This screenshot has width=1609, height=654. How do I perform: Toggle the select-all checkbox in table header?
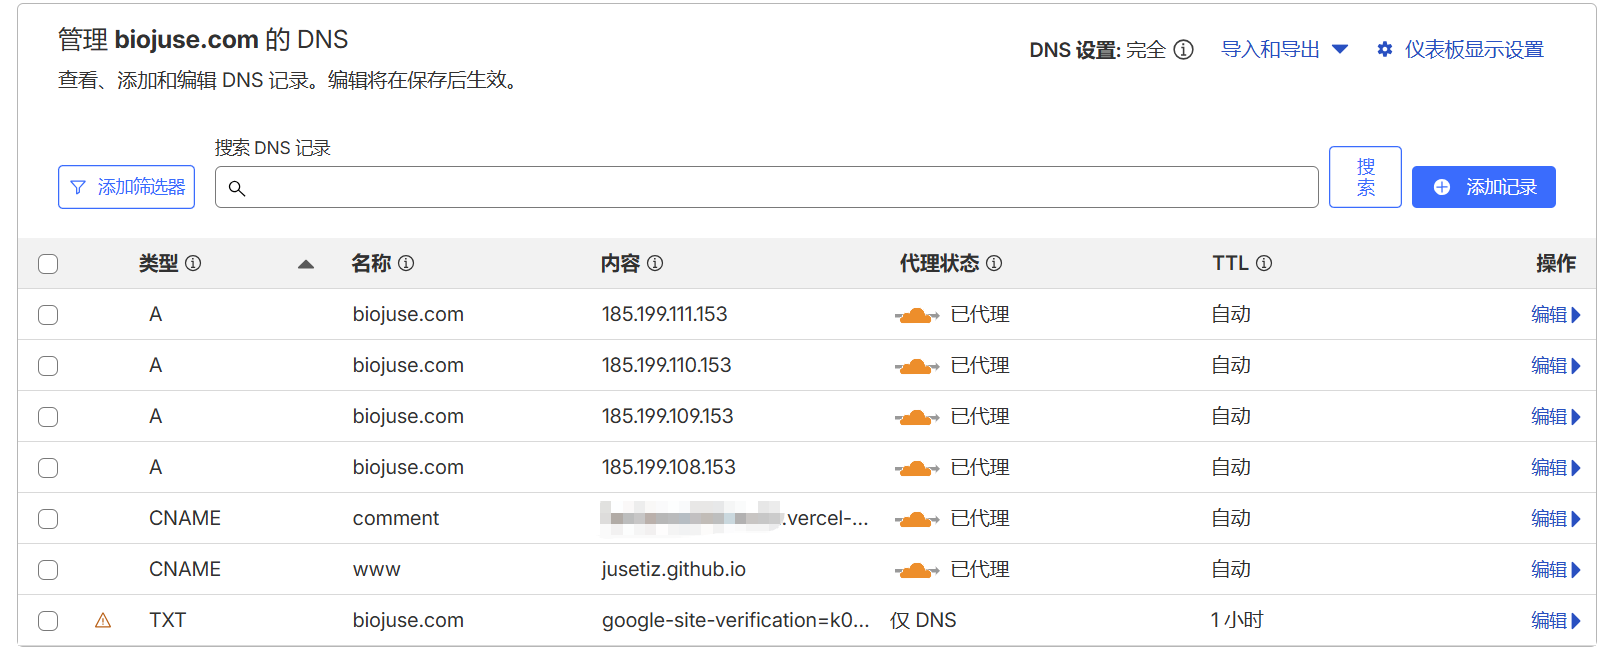coord(48,264)
